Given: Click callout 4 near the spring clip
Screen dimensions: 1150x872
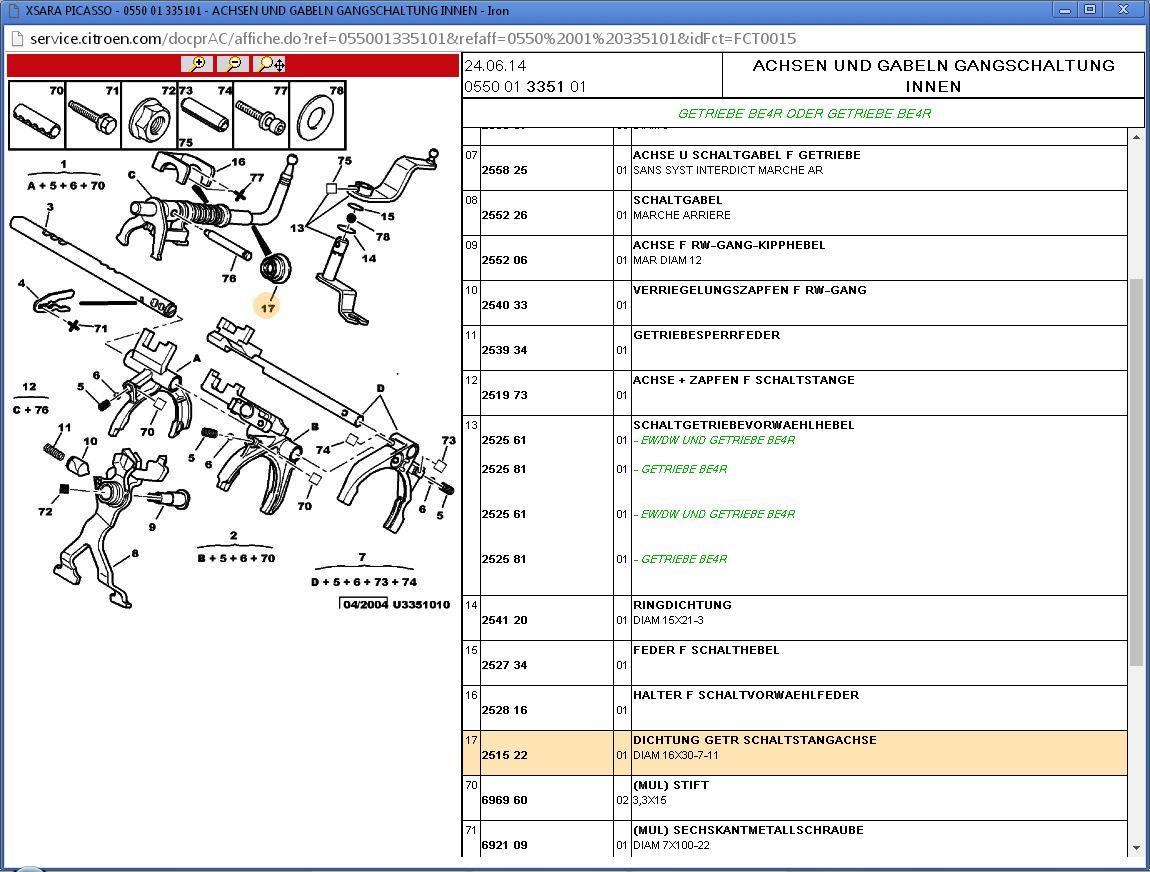Looking at the screenshot, I should (x=21, y=283).
